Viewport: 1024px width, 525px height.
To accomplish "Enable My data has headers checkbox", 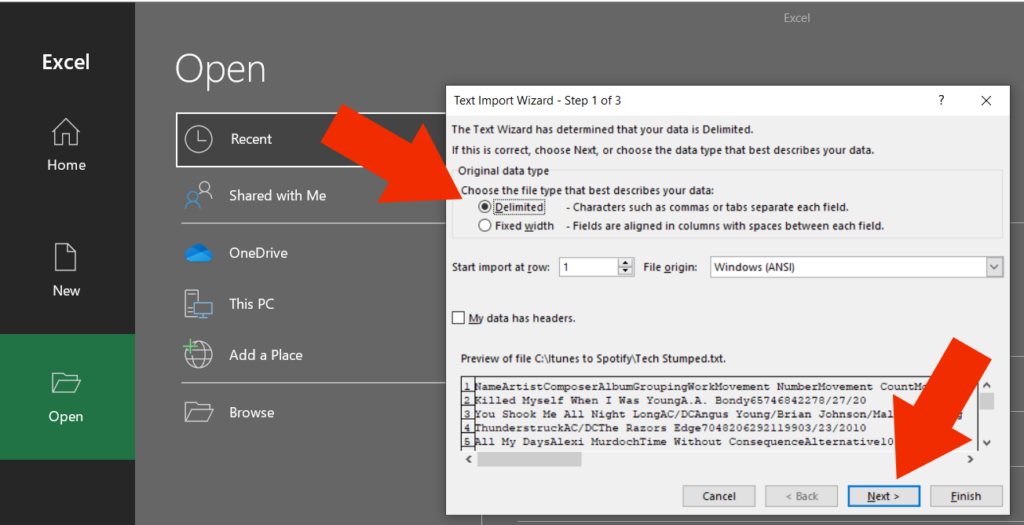I will (x=458, y=318).
